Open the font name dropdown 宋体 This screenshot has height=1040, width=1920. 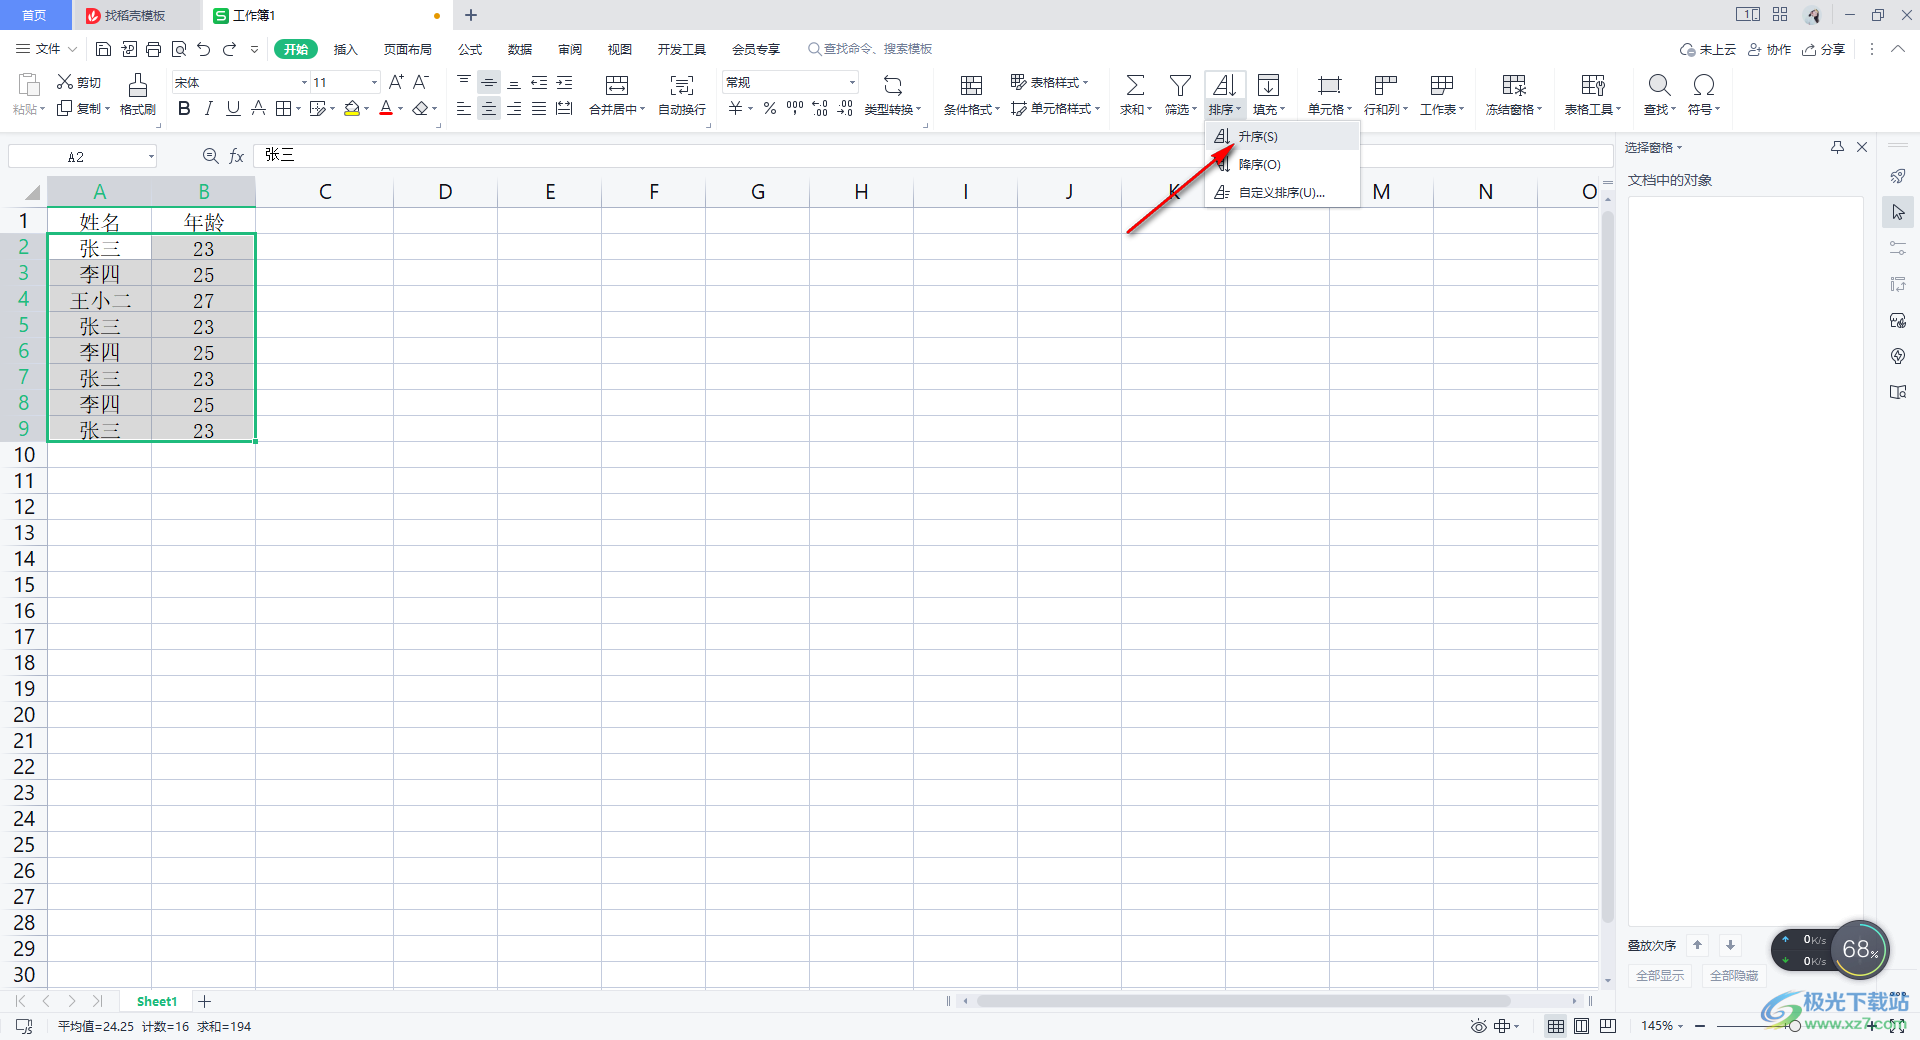304,82
